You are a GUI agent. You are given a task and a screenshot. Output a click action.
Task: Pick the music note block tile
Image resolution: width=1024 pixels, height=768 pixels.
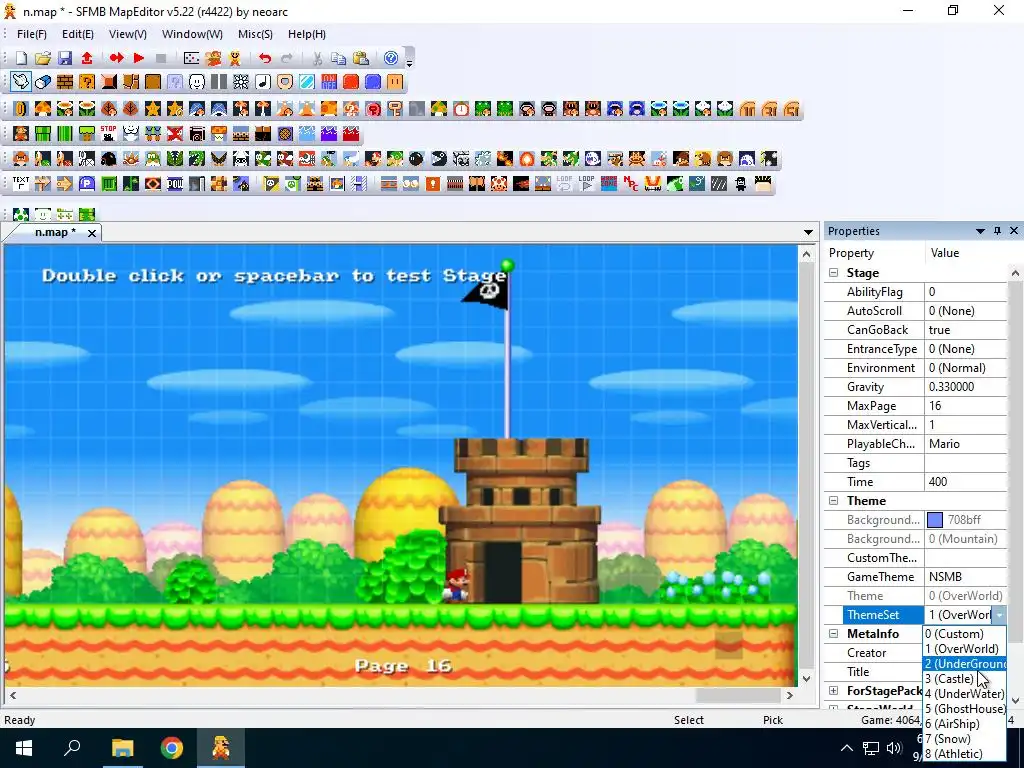tap(263, 82)
